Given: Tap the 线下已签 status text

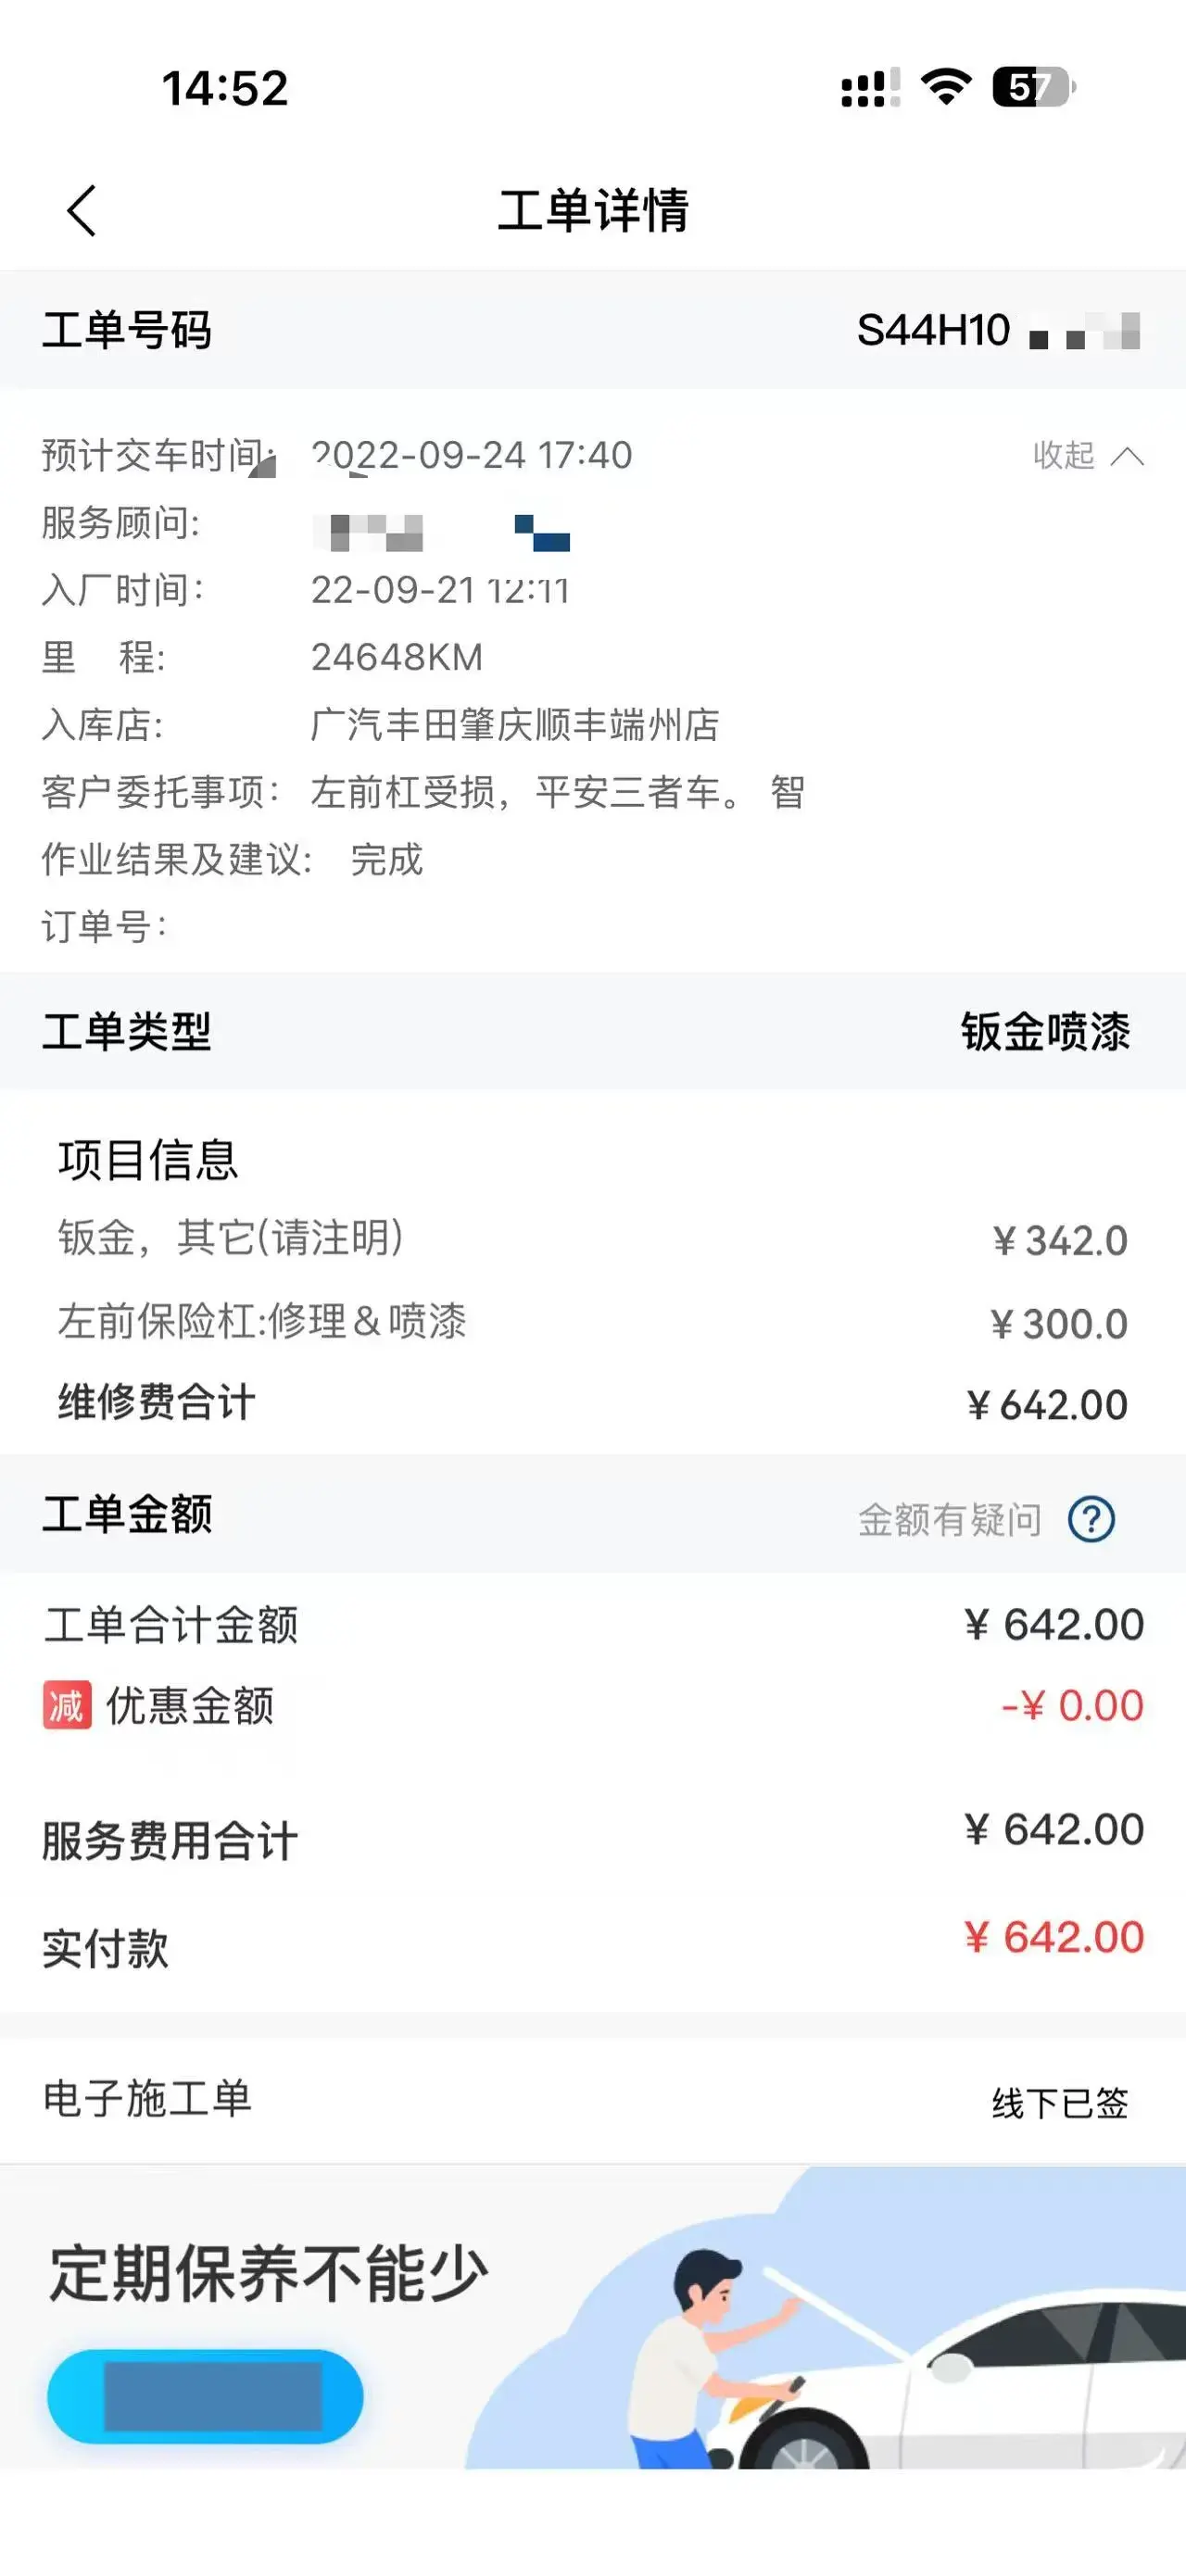Looking at the screenshot, I should tap(1060, 2103).
